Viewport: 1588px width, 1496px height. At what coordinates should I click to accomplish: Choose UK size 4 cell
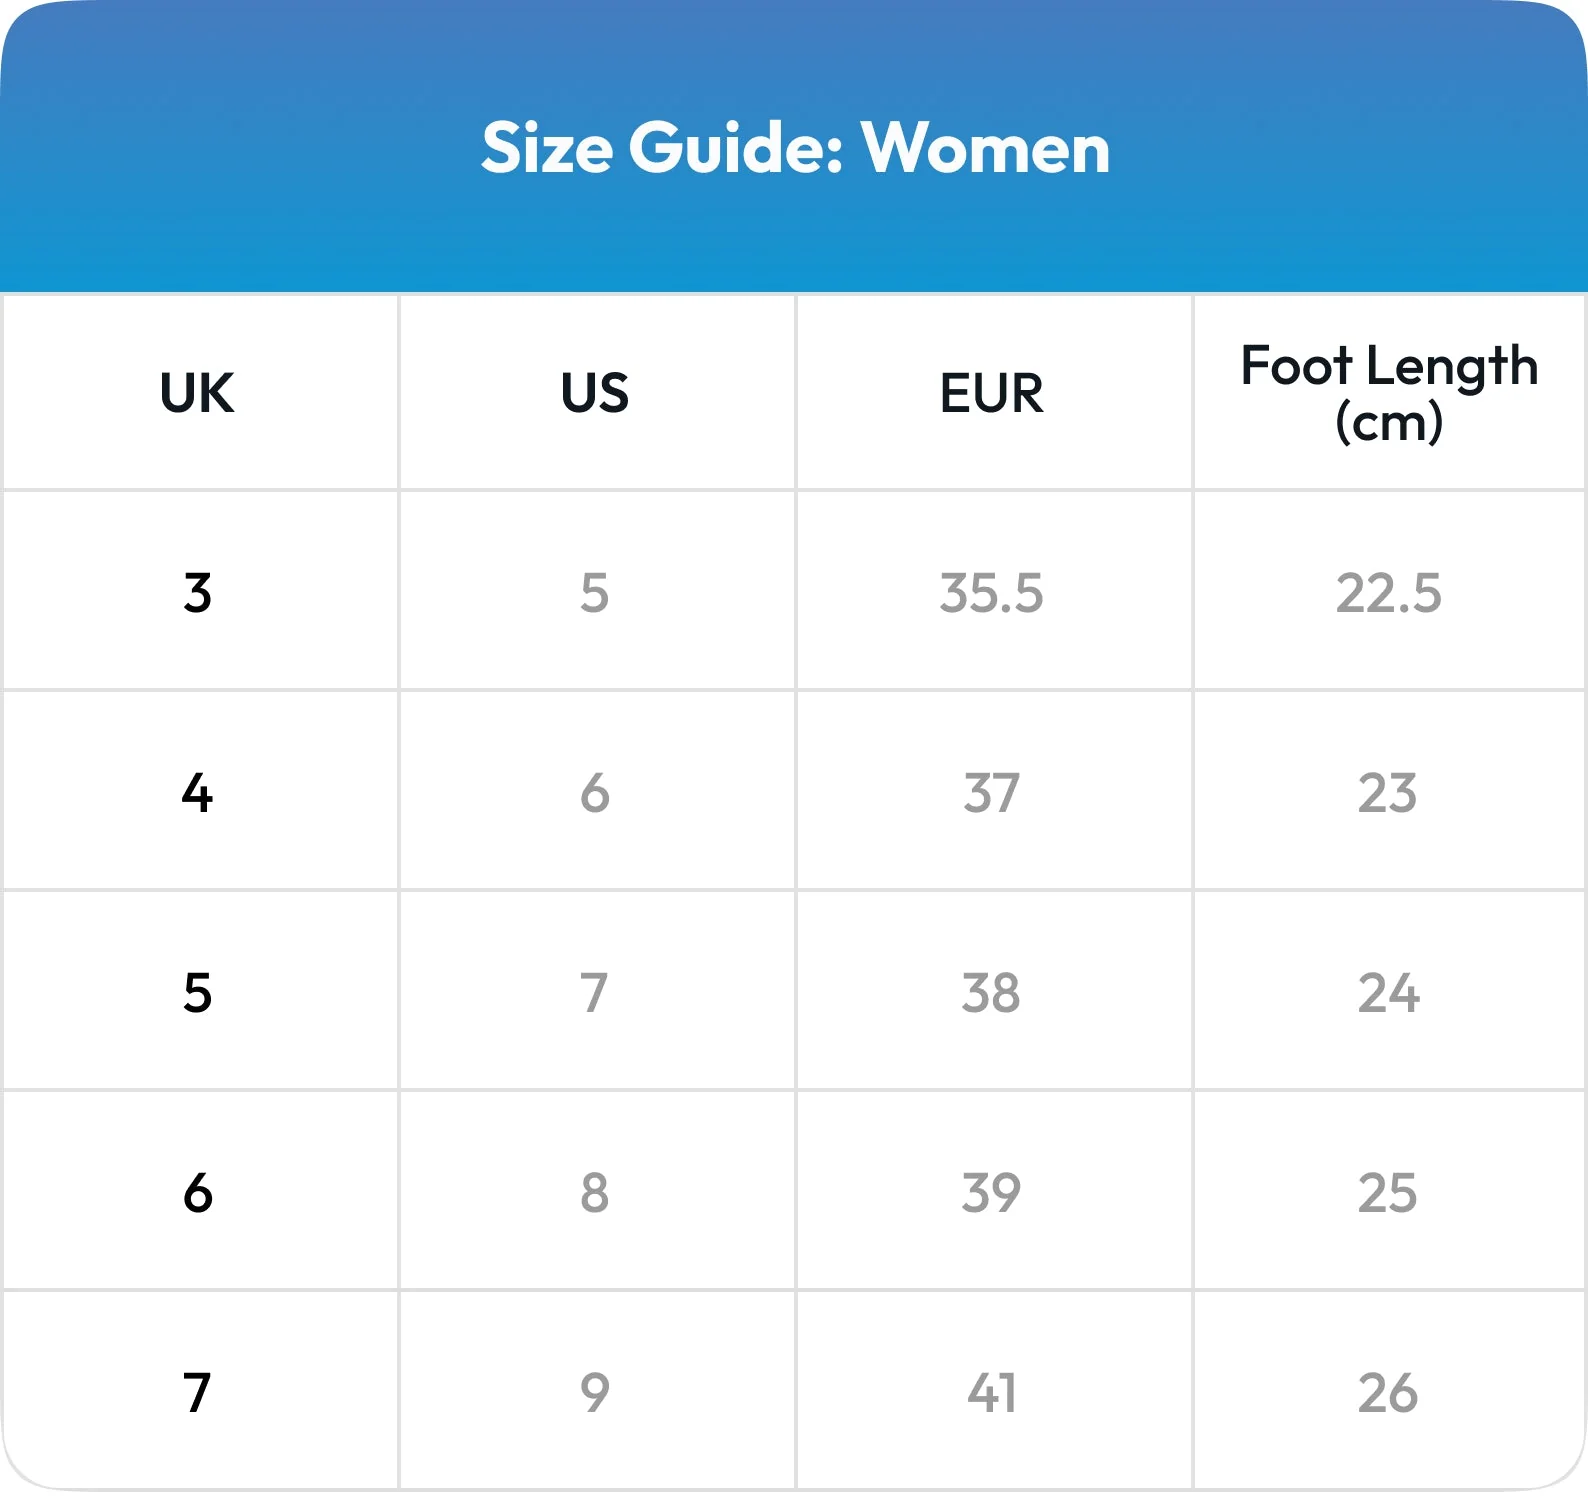(198, 793)
